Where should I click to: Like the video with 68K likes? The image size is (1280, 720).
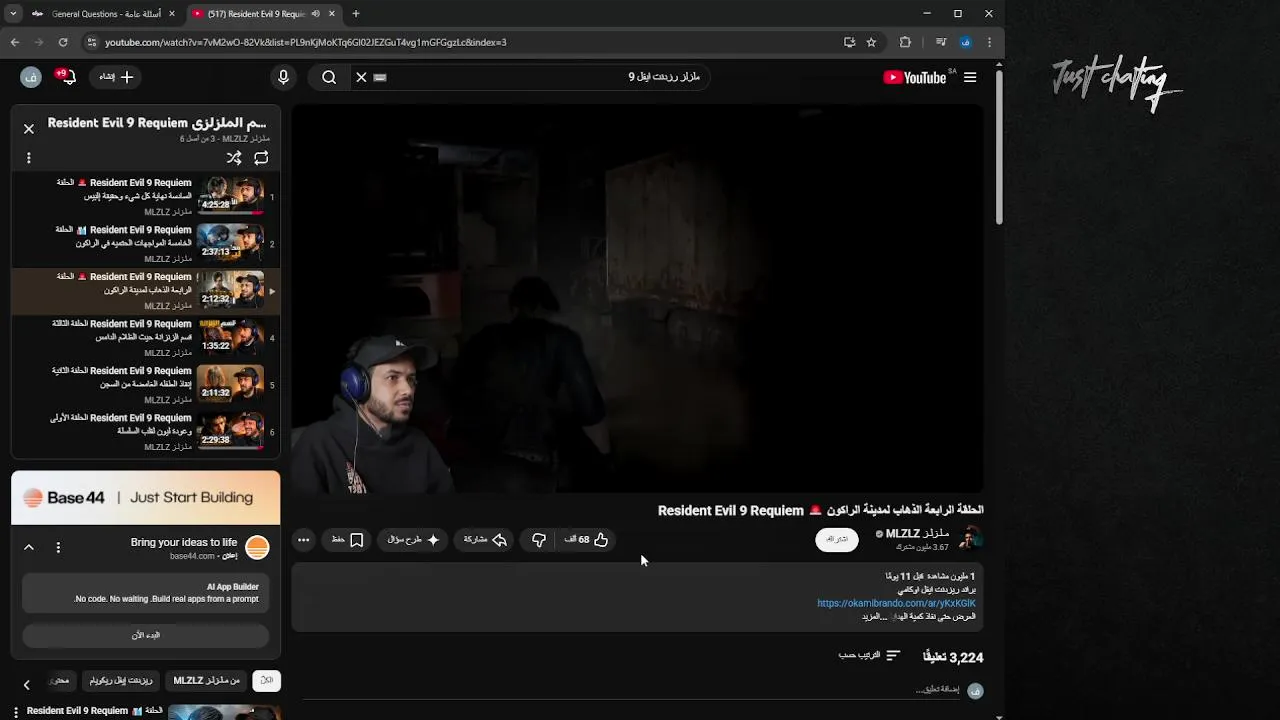tap(586, 540)
